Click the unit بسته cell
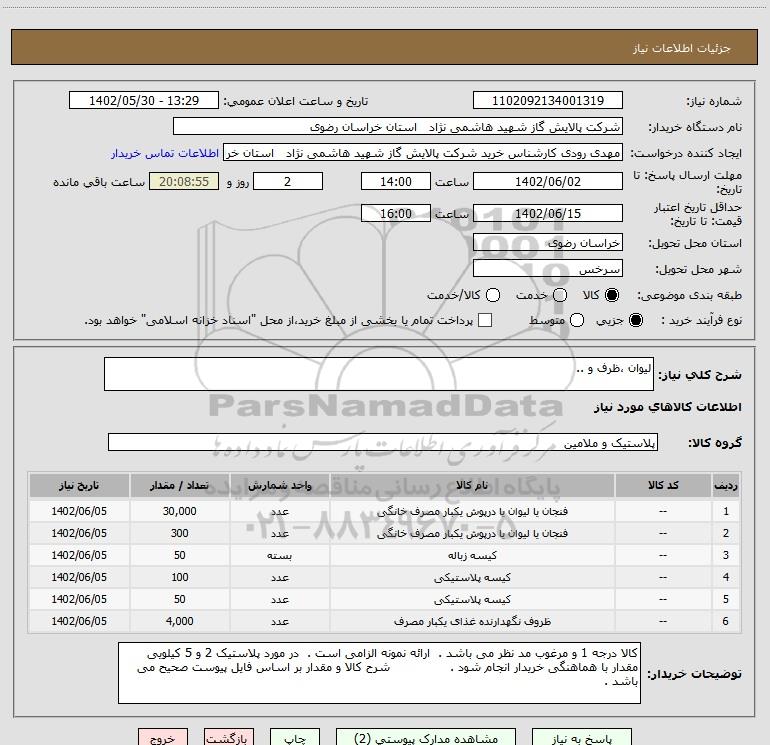The height and width of the screenshot is (745, 770). point(279,555)
